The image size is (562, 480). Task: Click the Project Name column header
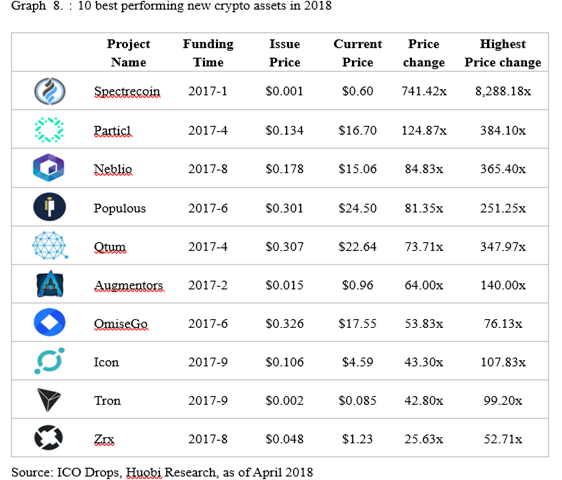tap(128, 53)
